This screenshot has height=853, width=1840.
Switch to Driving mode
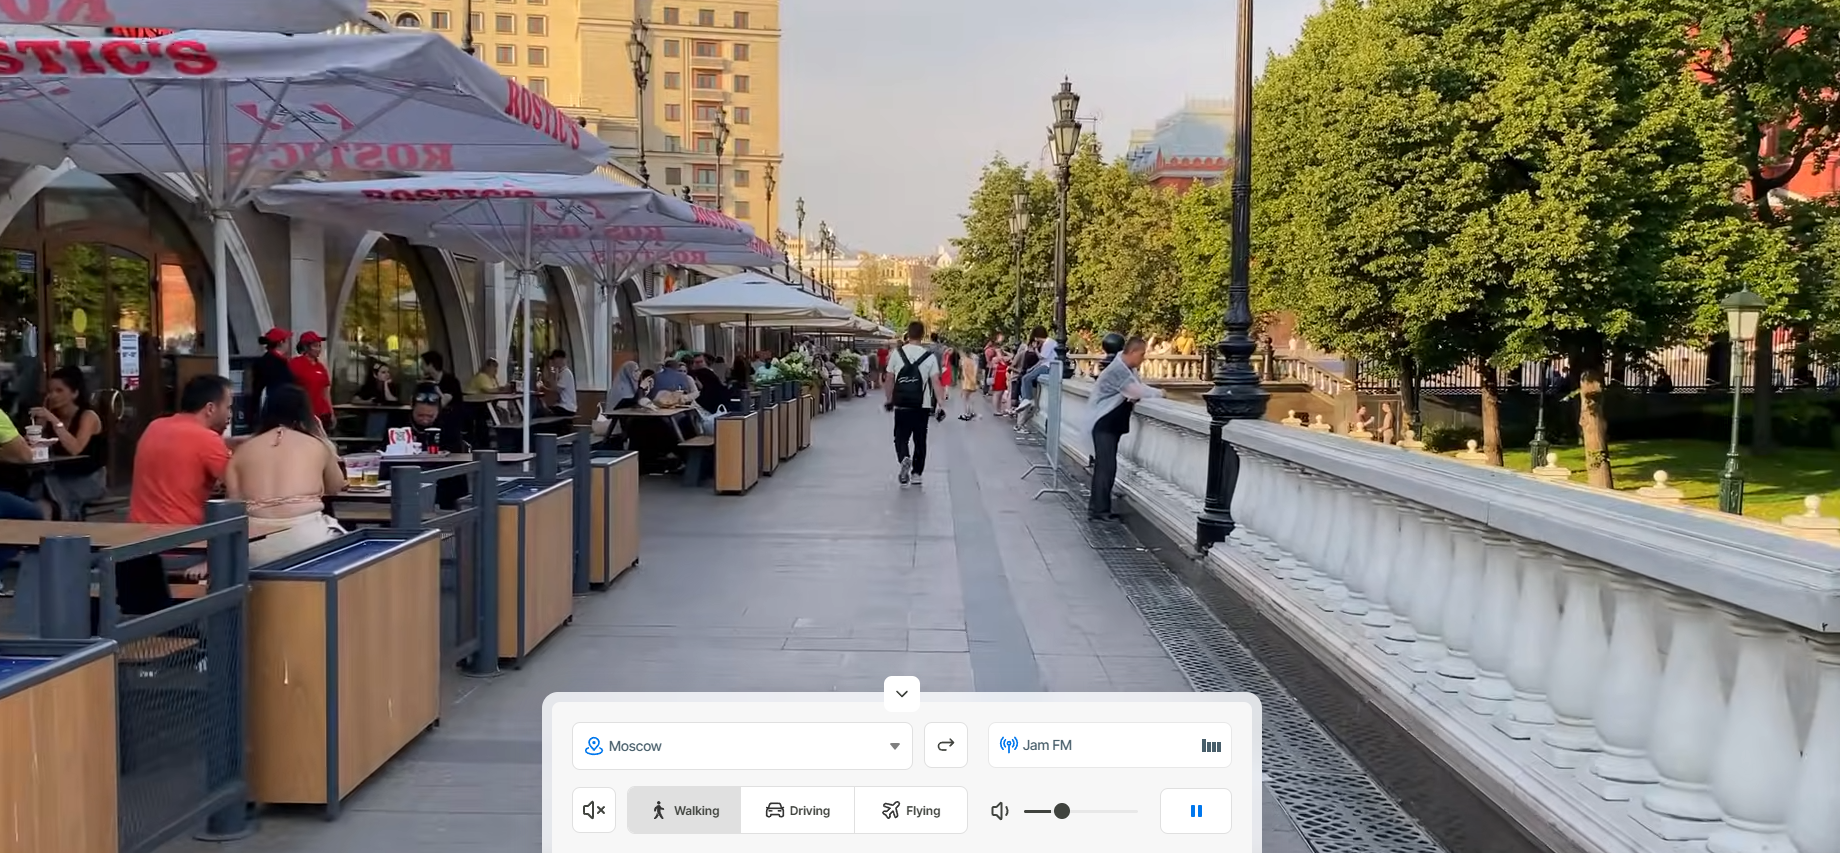pos(797,810)
